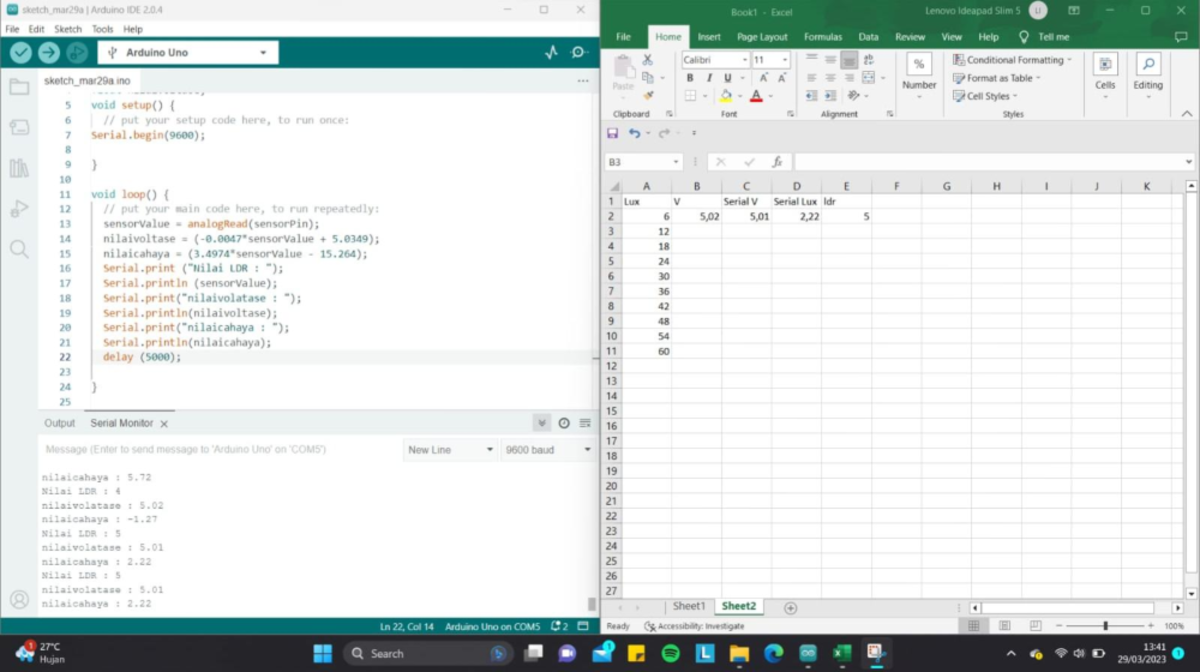Image resolution: width=1200 pixels, height=672 pixels.
Task: Open the Serial Plotter icon
Action: [x=551, y=53]
